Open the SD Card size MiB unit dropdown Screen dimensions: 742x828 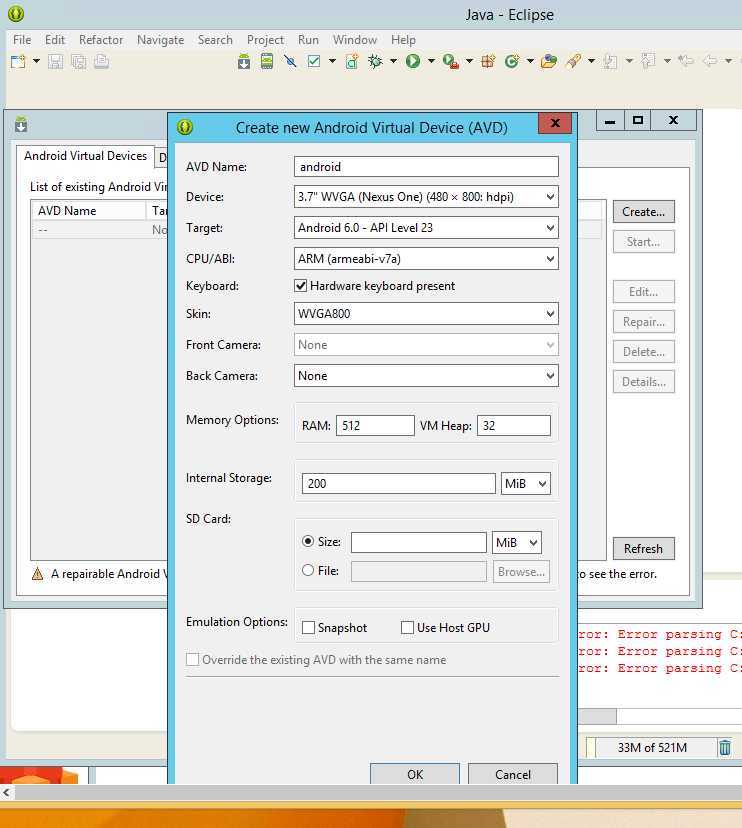coord(516,542)
